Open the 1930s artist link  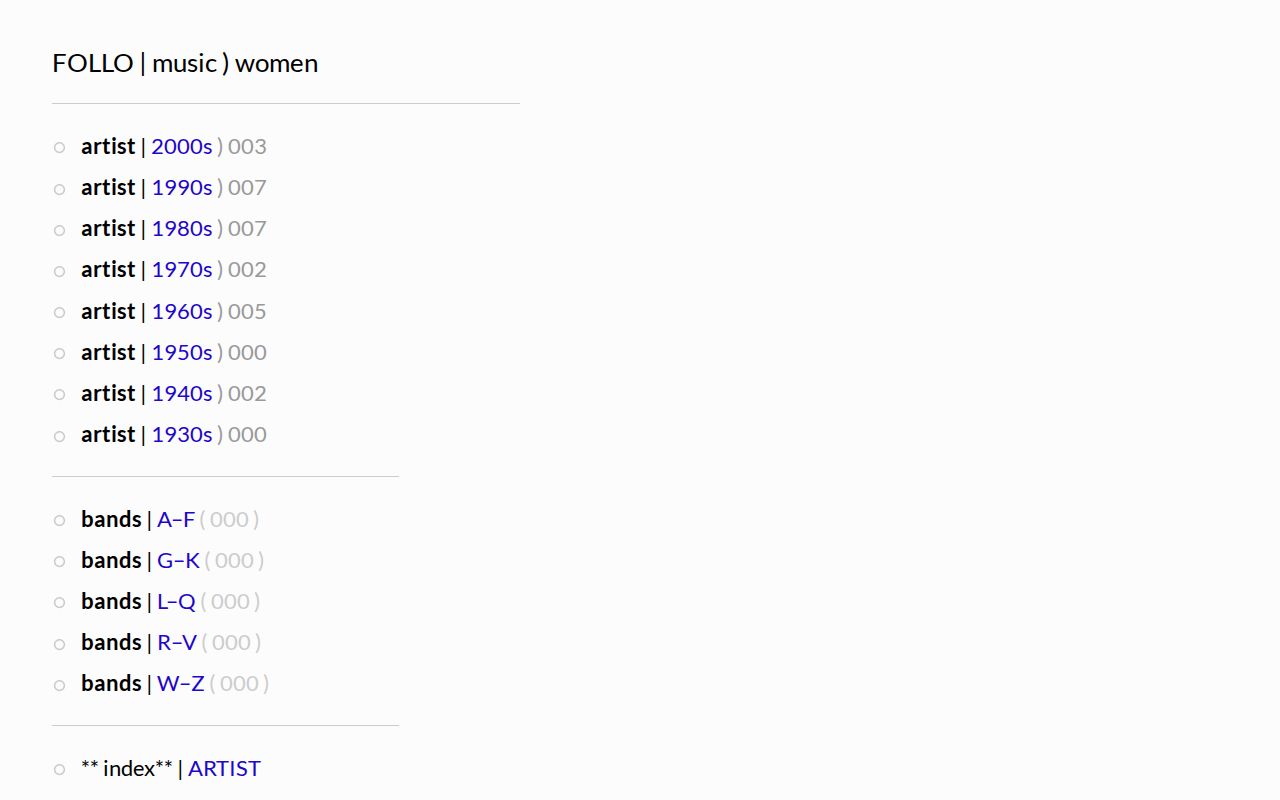182,434
